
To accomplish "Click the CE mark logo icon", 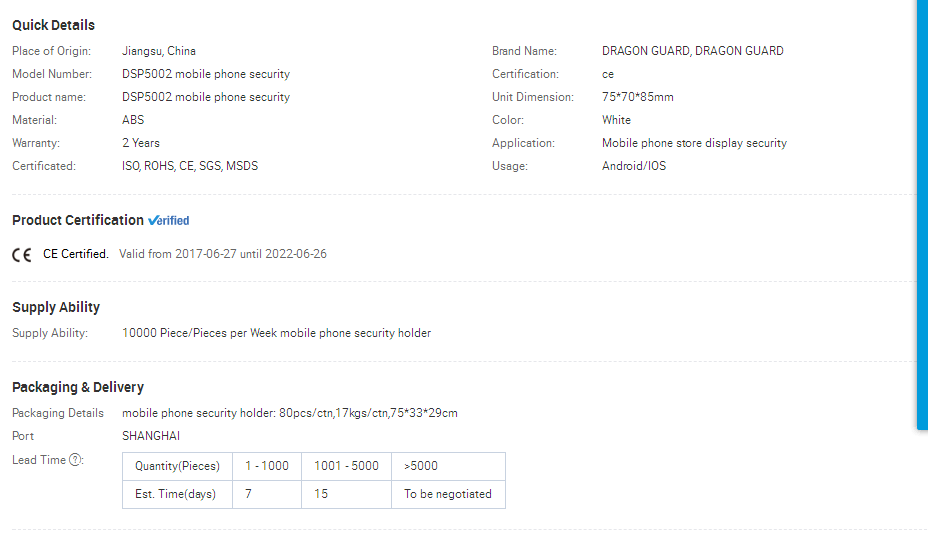I will pos(22,255).
